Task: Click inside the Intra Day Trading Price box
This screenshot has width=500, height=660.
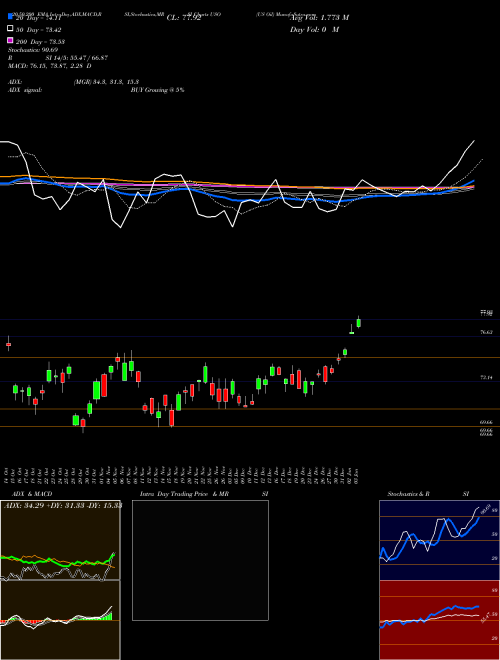Action: [x=200, y=560]
